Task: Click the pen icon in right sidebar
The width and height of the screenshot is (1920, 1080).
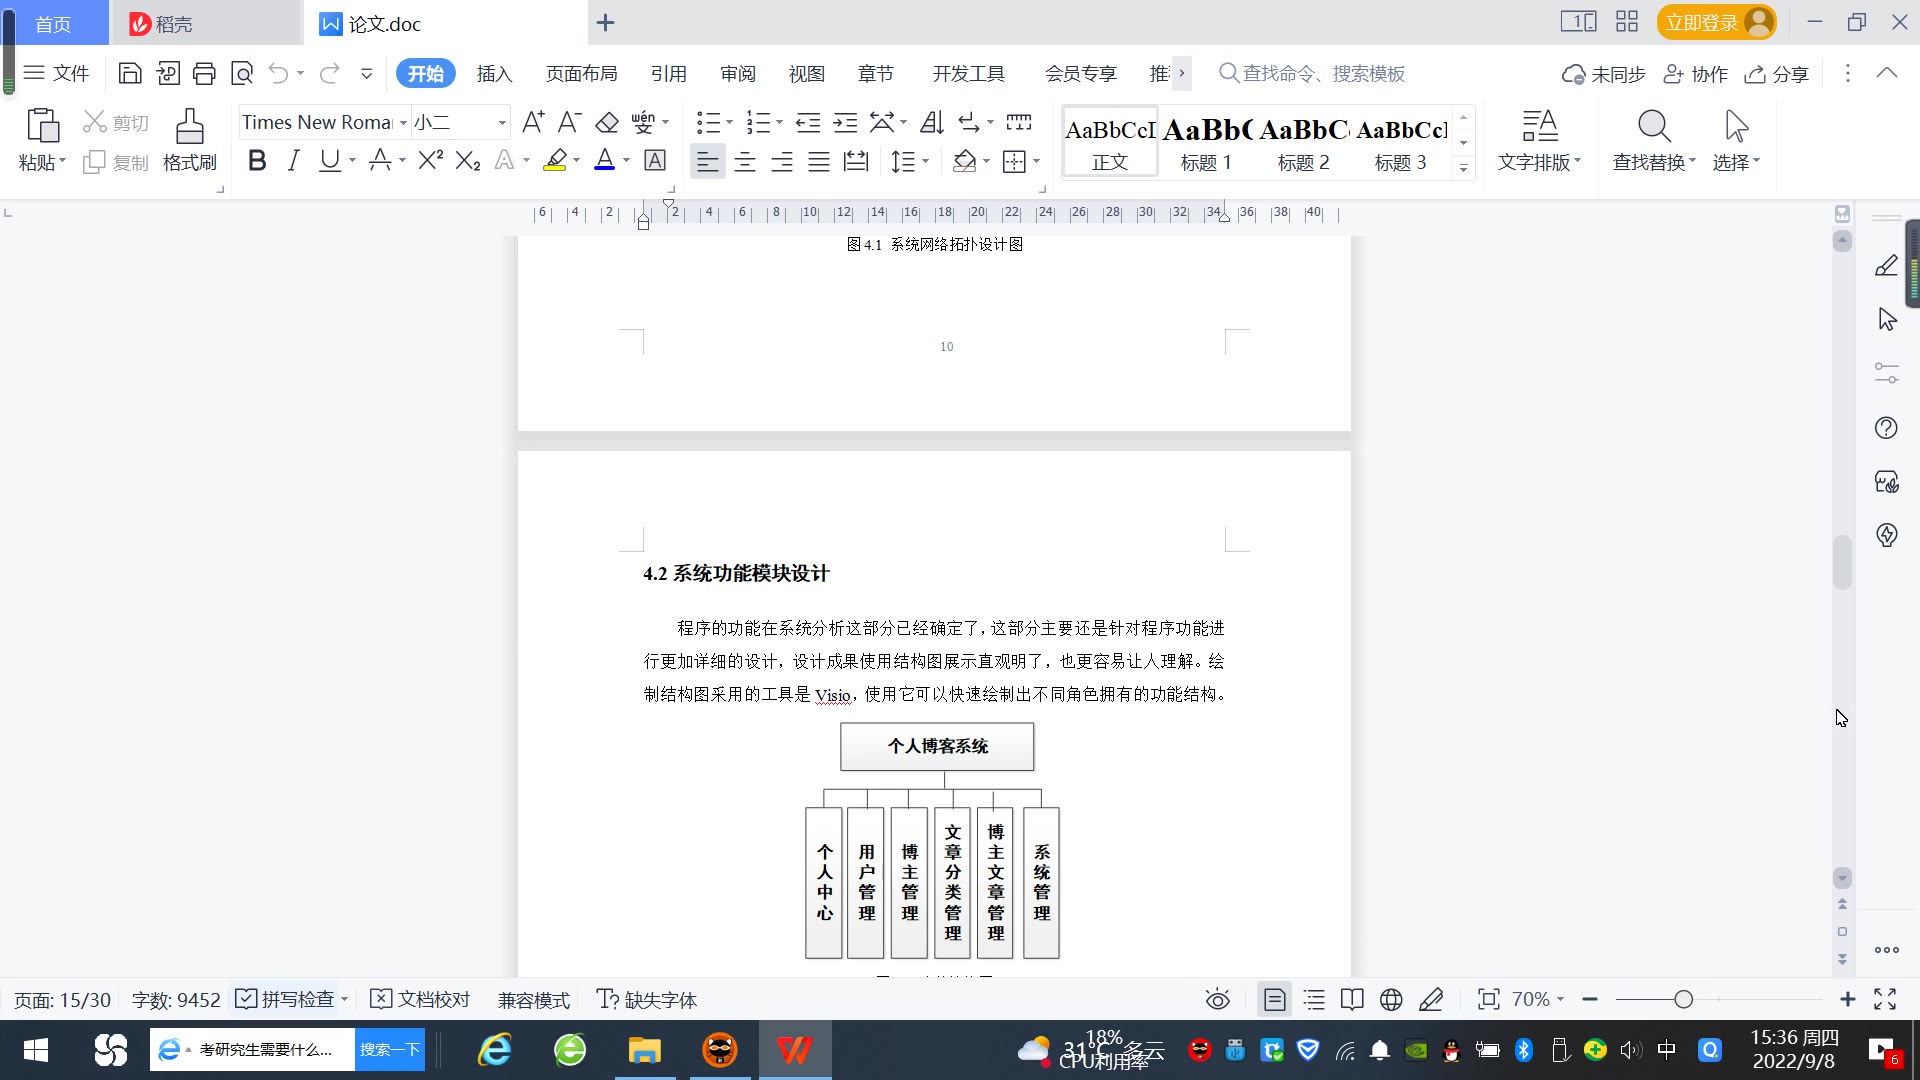Action: tap(1886, 265)
